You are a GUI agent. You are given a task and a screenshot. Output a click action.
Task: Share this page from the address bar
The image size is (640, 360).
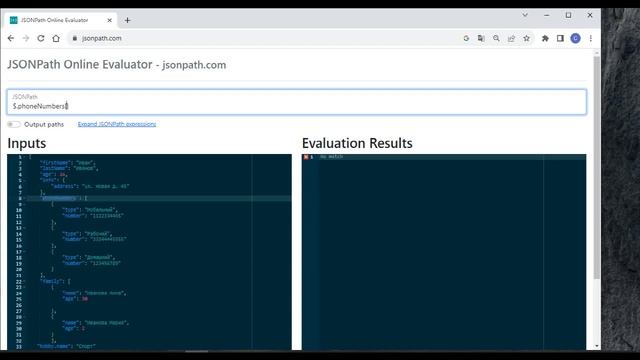(x=511, y=38)
